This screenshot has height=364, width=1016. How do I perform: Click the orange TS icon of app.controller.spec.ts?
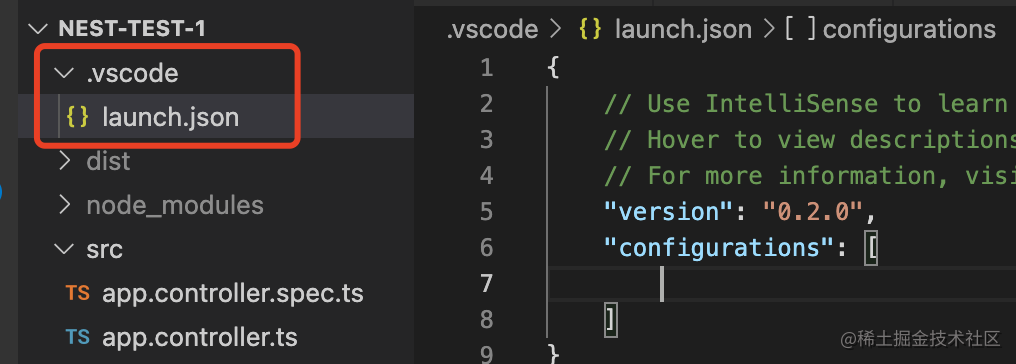77,293
